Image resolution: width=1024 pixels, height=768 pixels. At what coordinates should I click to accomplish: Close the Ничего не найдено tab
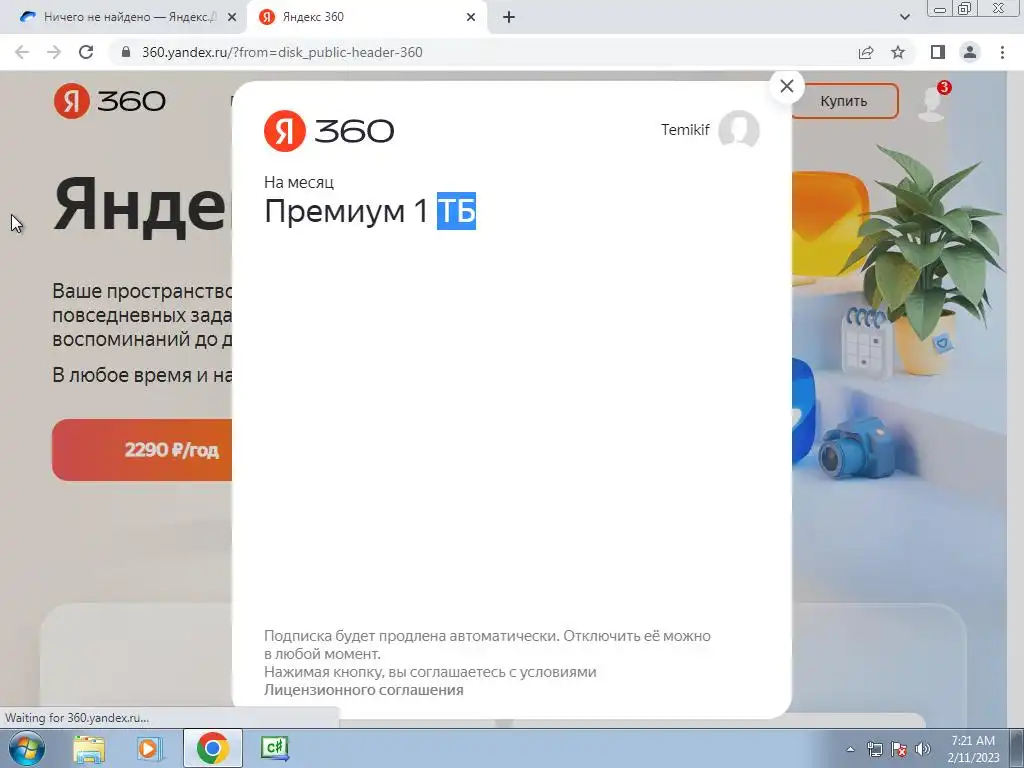(232, 18)
